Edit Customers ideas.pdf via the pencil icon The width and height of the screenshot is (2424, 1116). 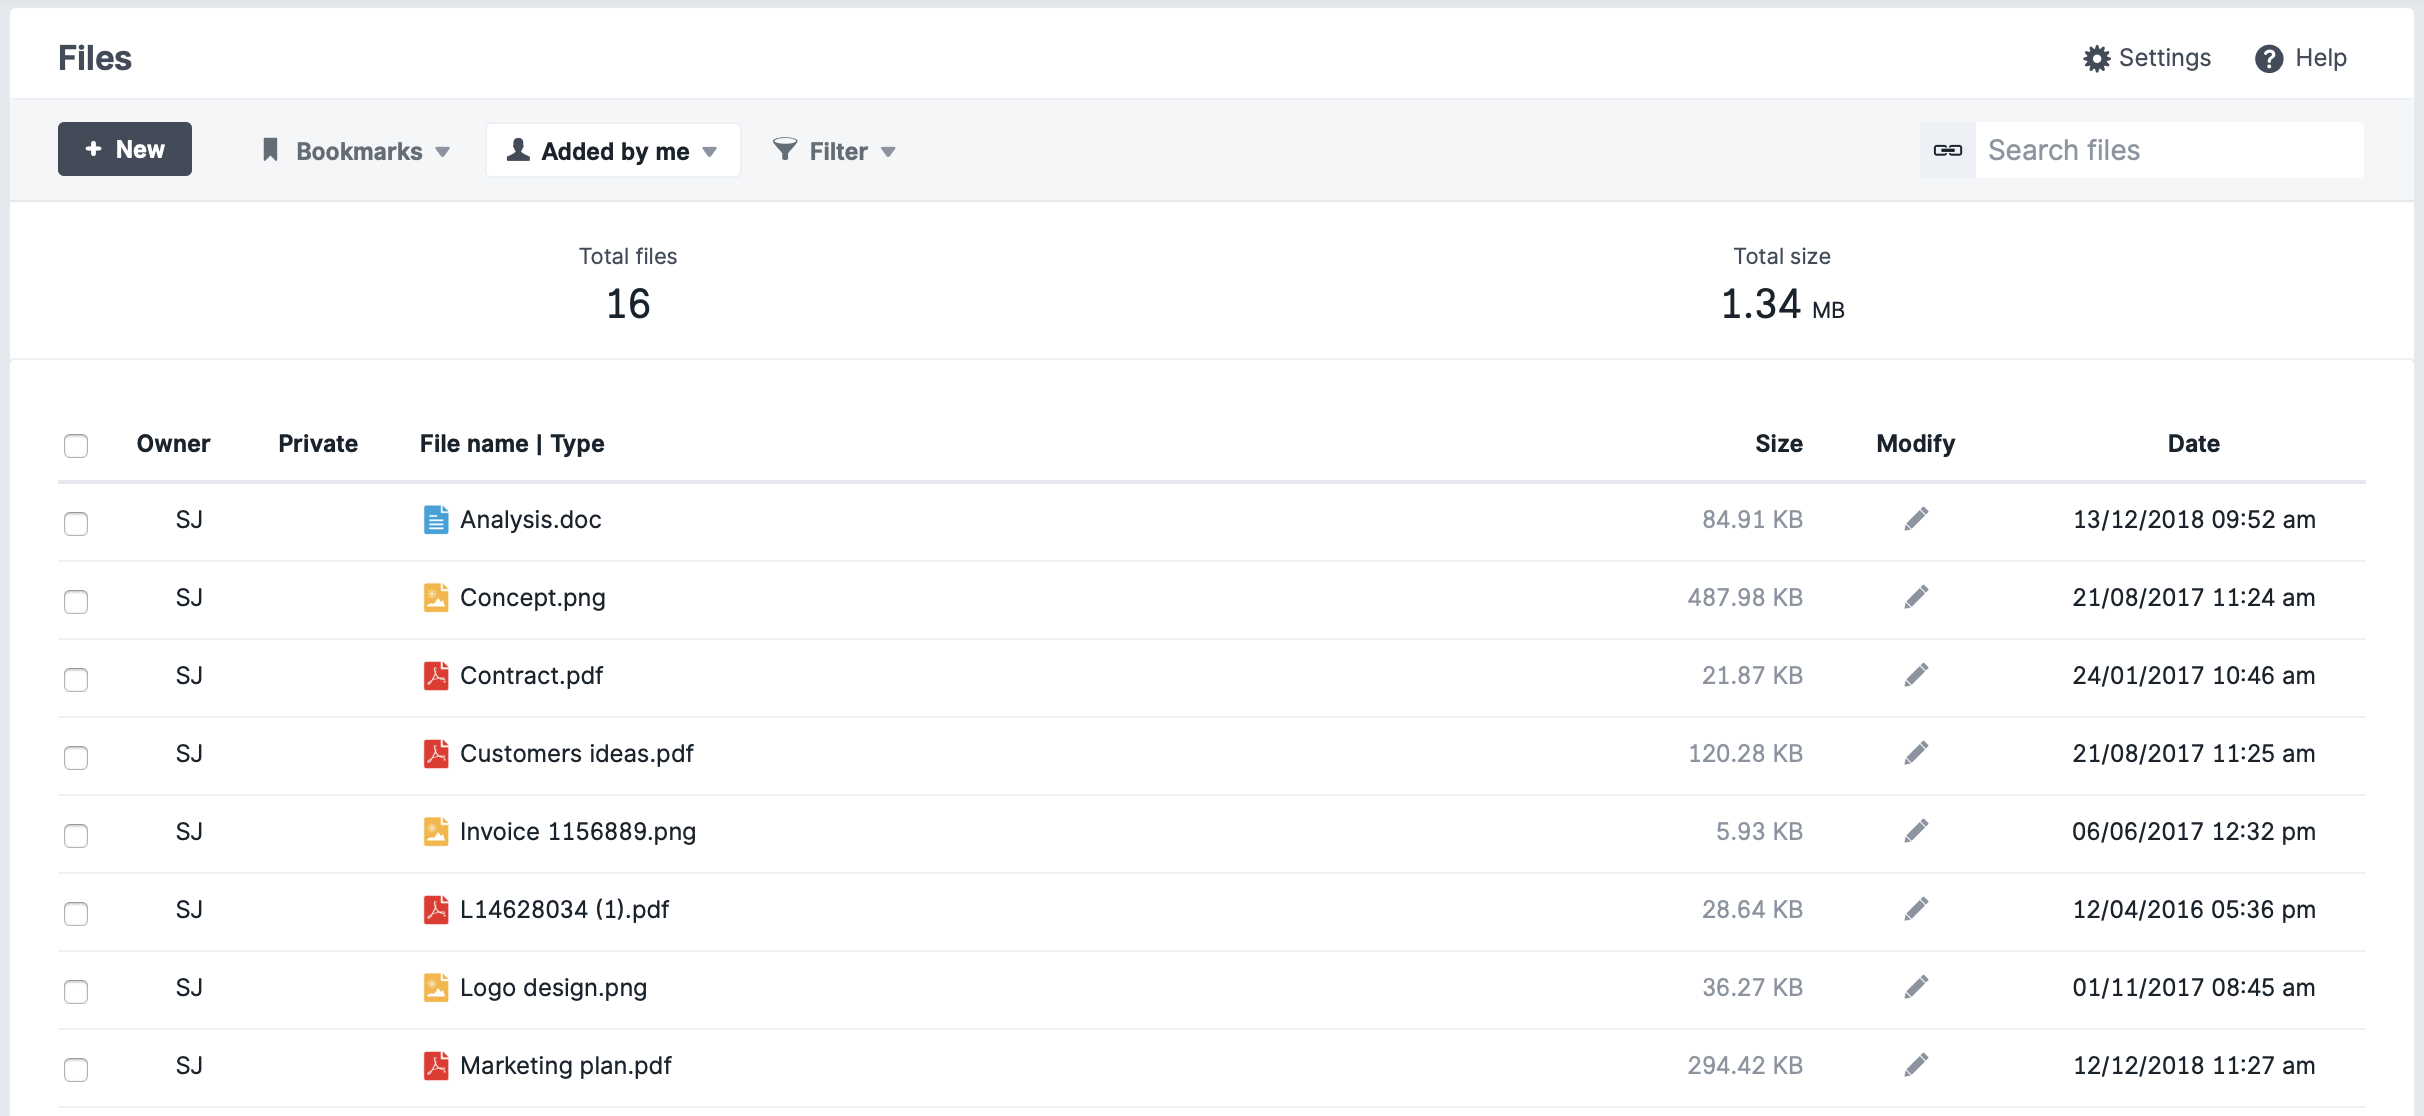[x=1916, y=753]
